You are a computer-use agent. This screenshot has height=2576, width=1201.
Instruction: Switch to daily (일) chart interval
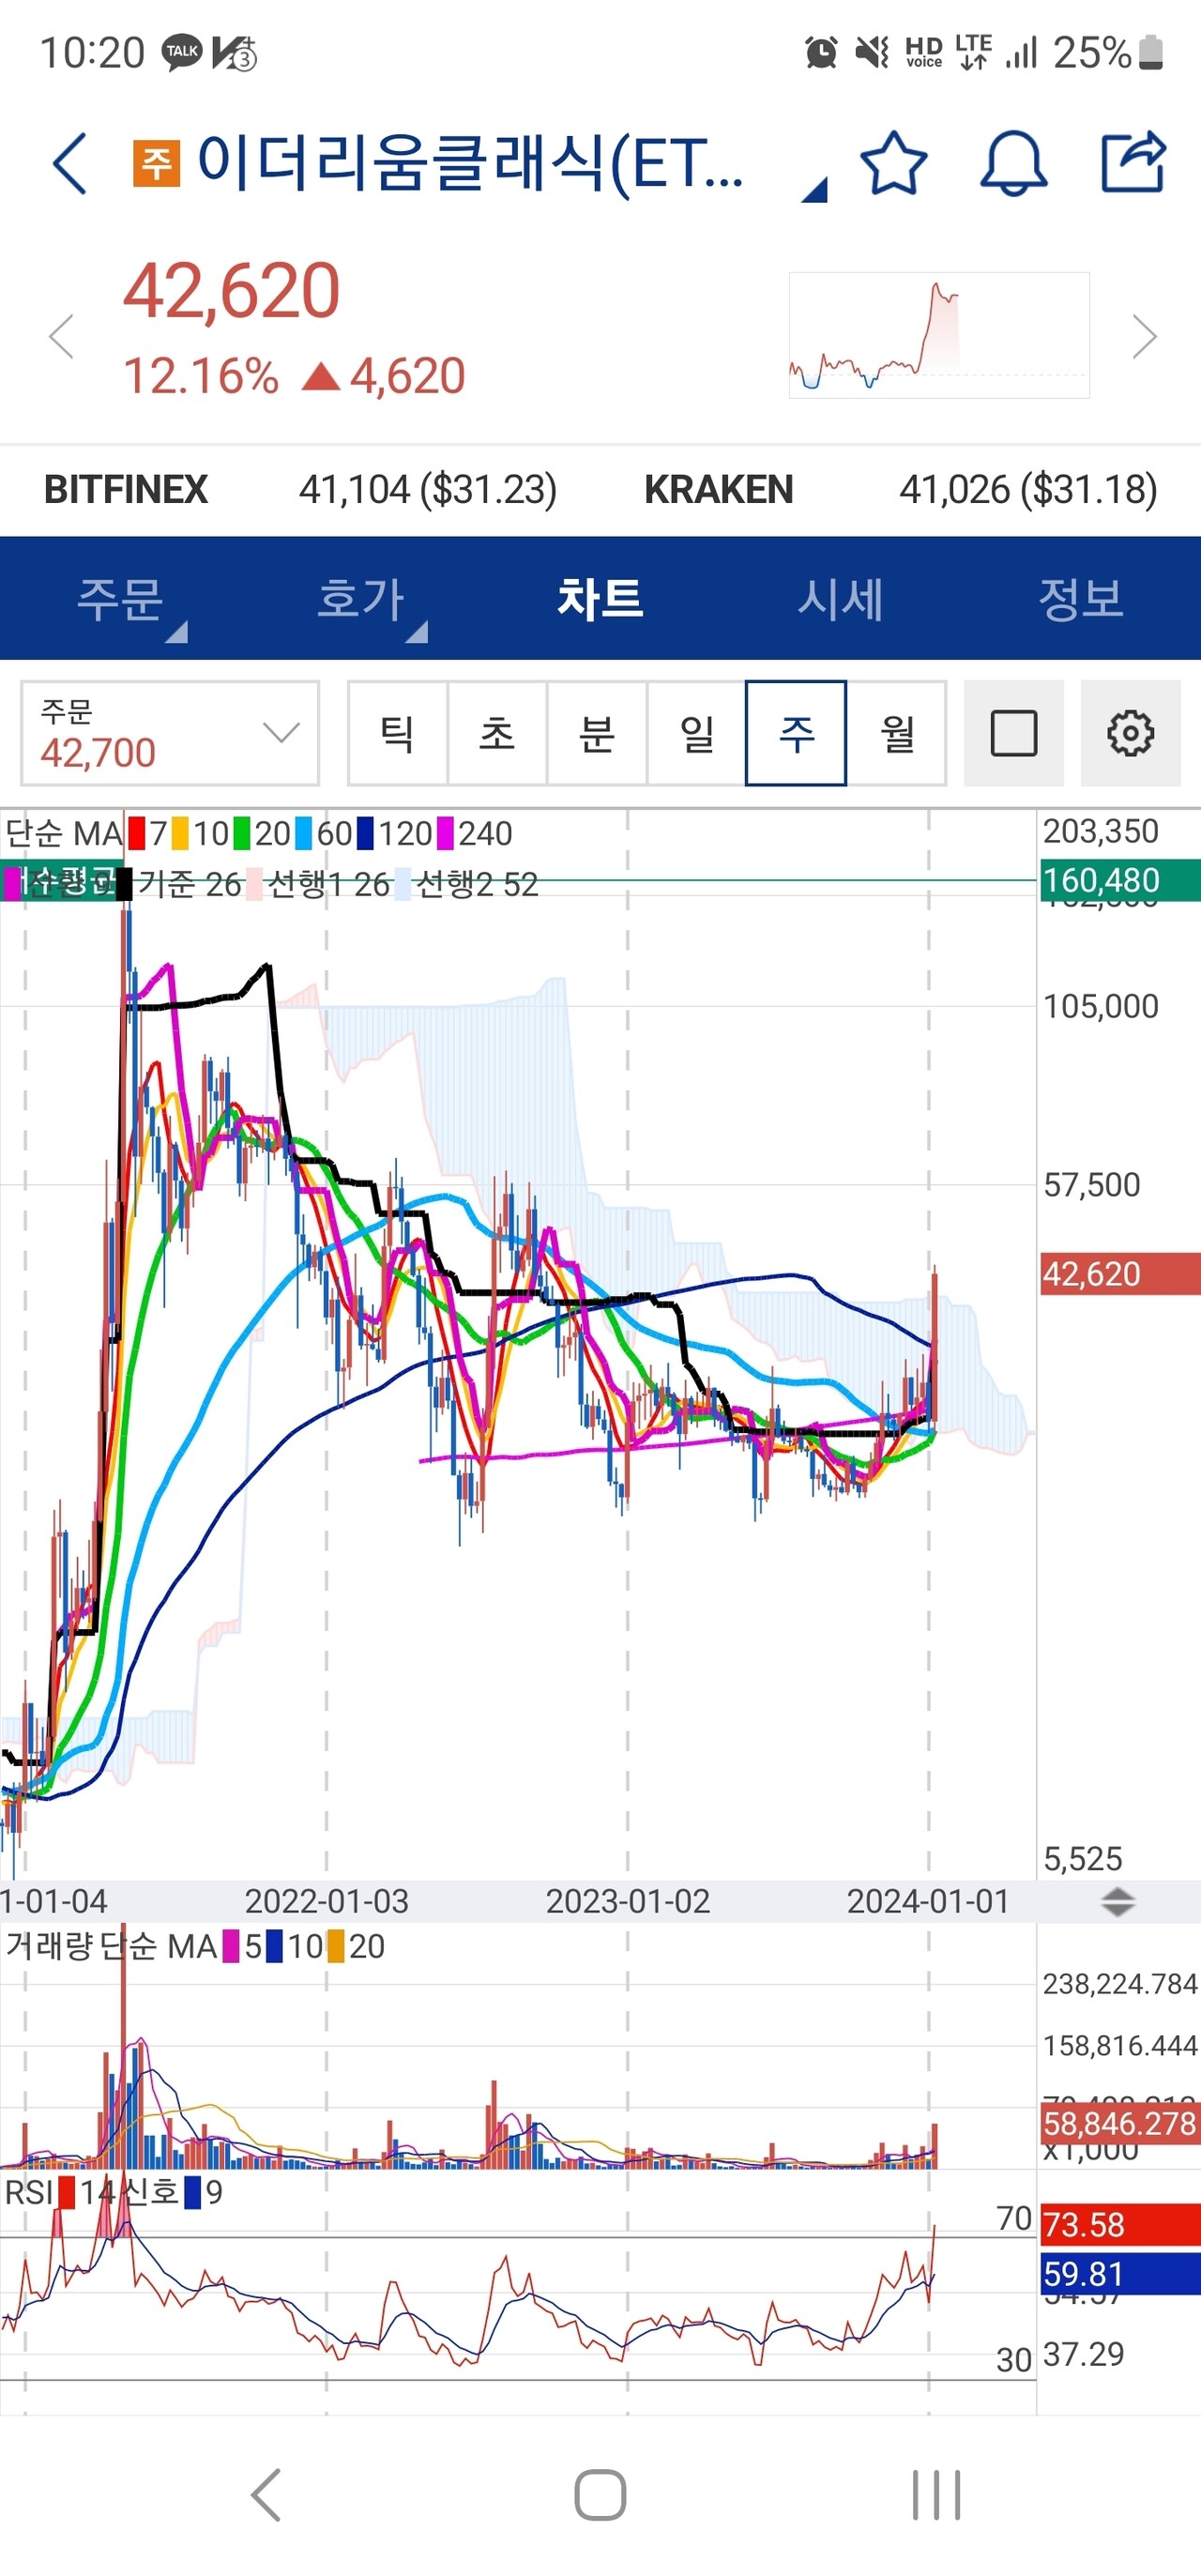(696, 733)
